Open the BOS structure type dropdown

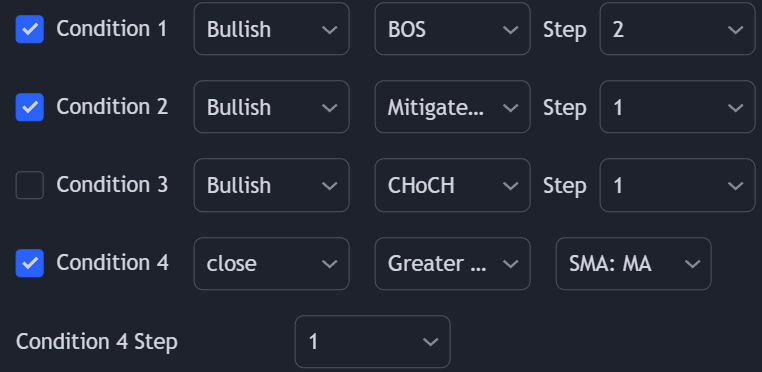[x=452, y=29]
